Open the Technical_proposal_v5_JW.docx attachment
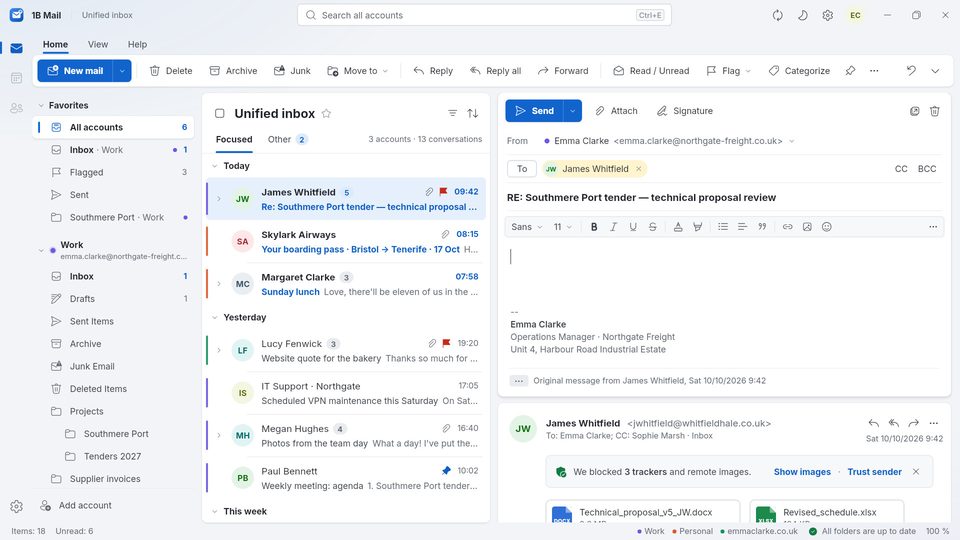 [x=643, y=512]
